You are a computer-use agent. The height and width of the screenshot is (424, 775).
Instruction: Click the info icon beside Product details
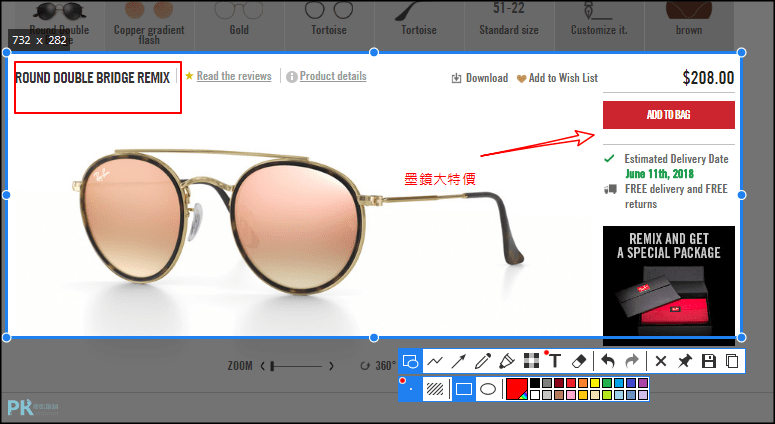(x=292, y=77)
